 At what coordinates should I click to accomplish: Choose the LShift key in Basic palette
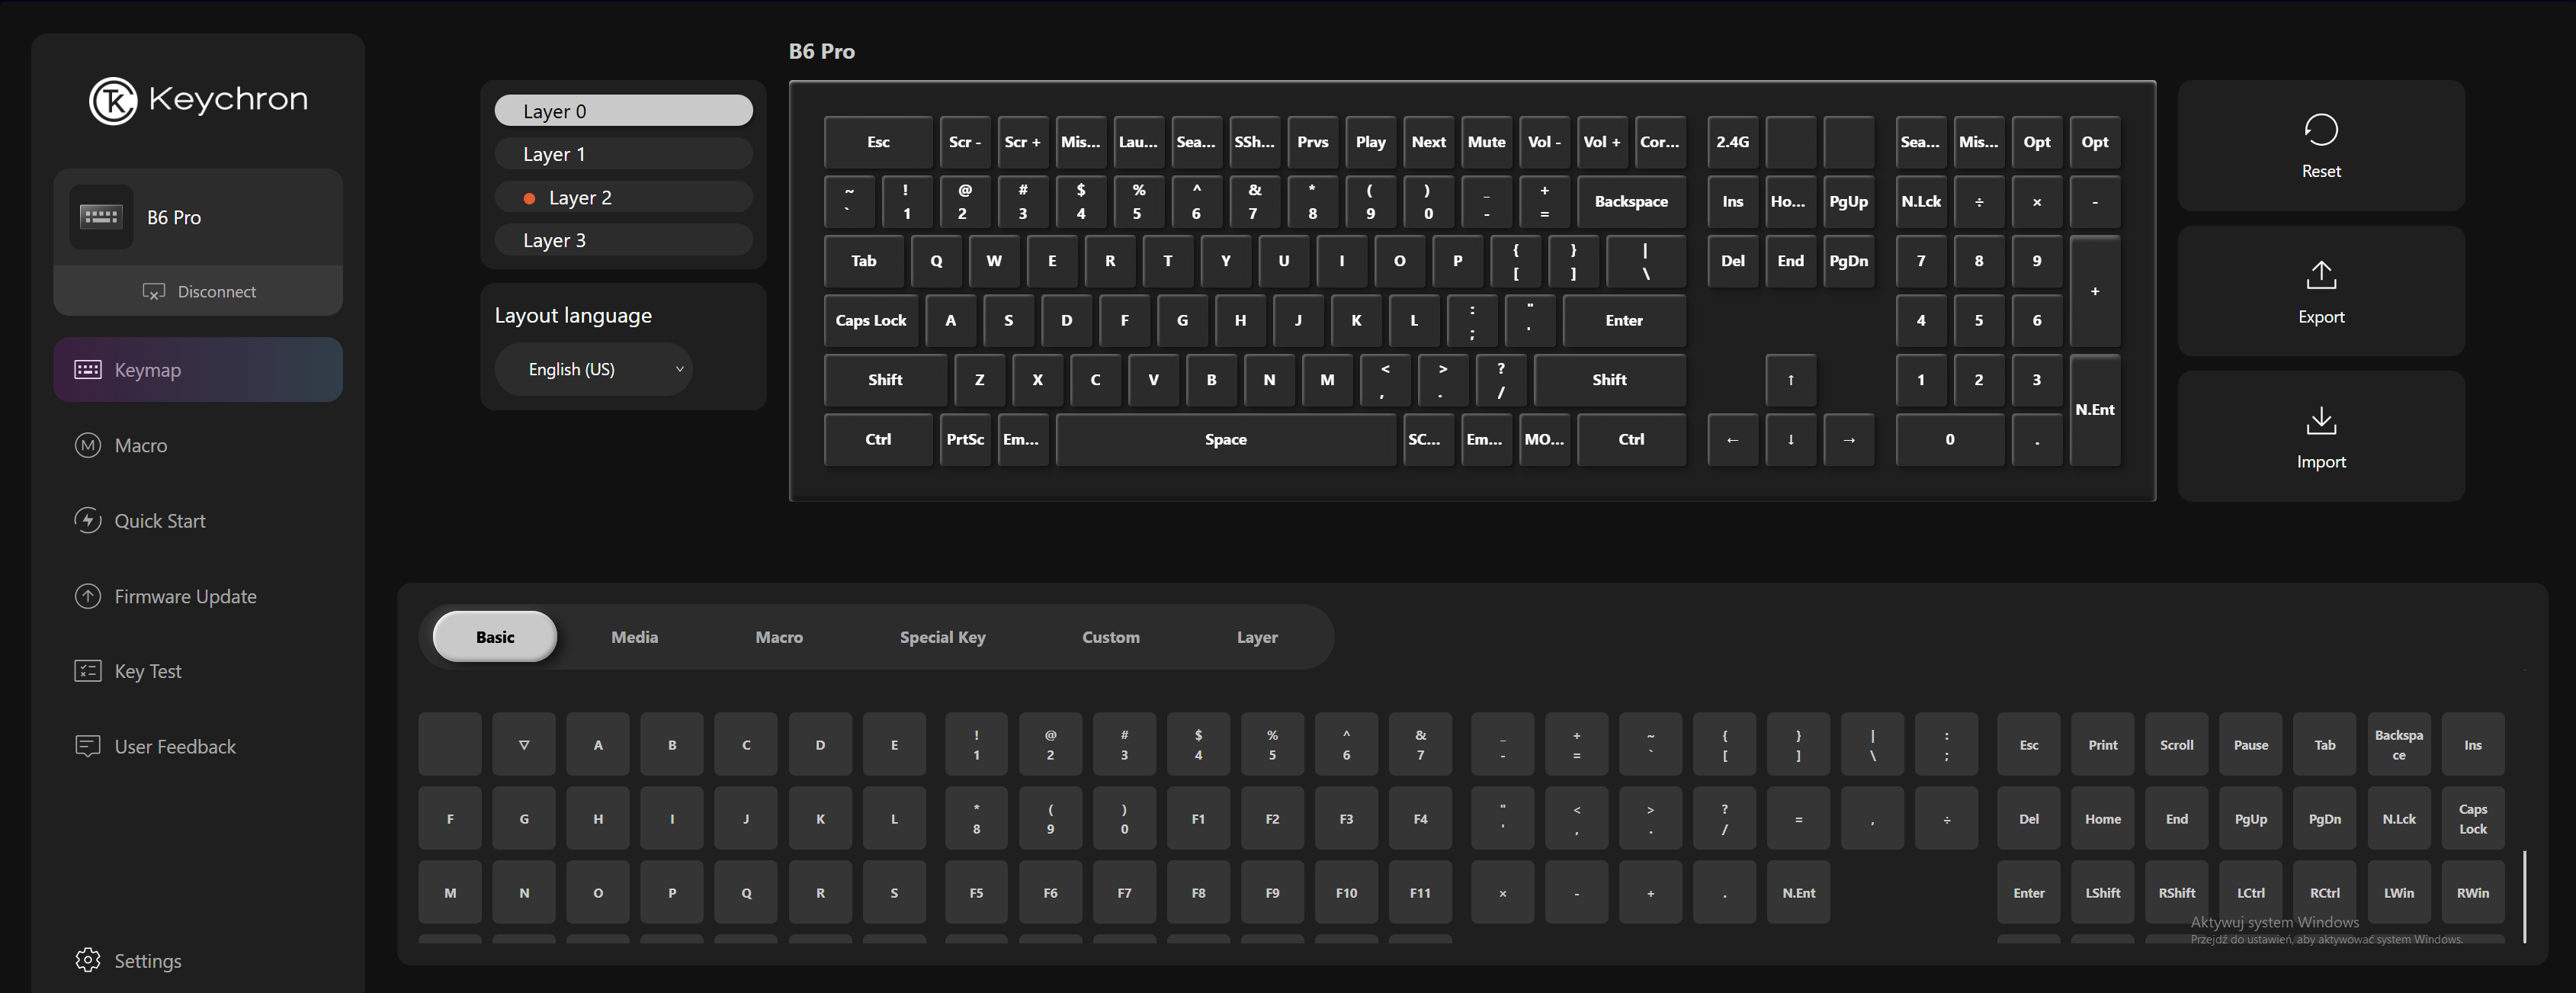[x=2102, y=892]
